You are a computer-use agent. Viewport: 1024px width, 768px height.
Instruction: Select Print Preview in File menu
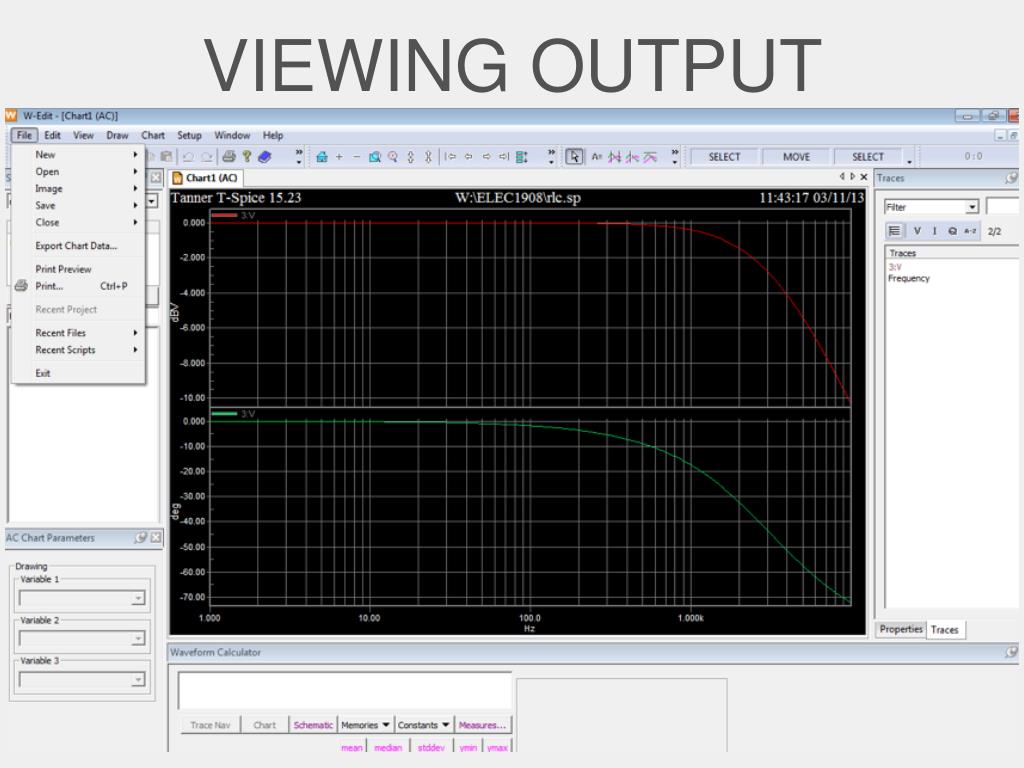(x=78, y=269)
